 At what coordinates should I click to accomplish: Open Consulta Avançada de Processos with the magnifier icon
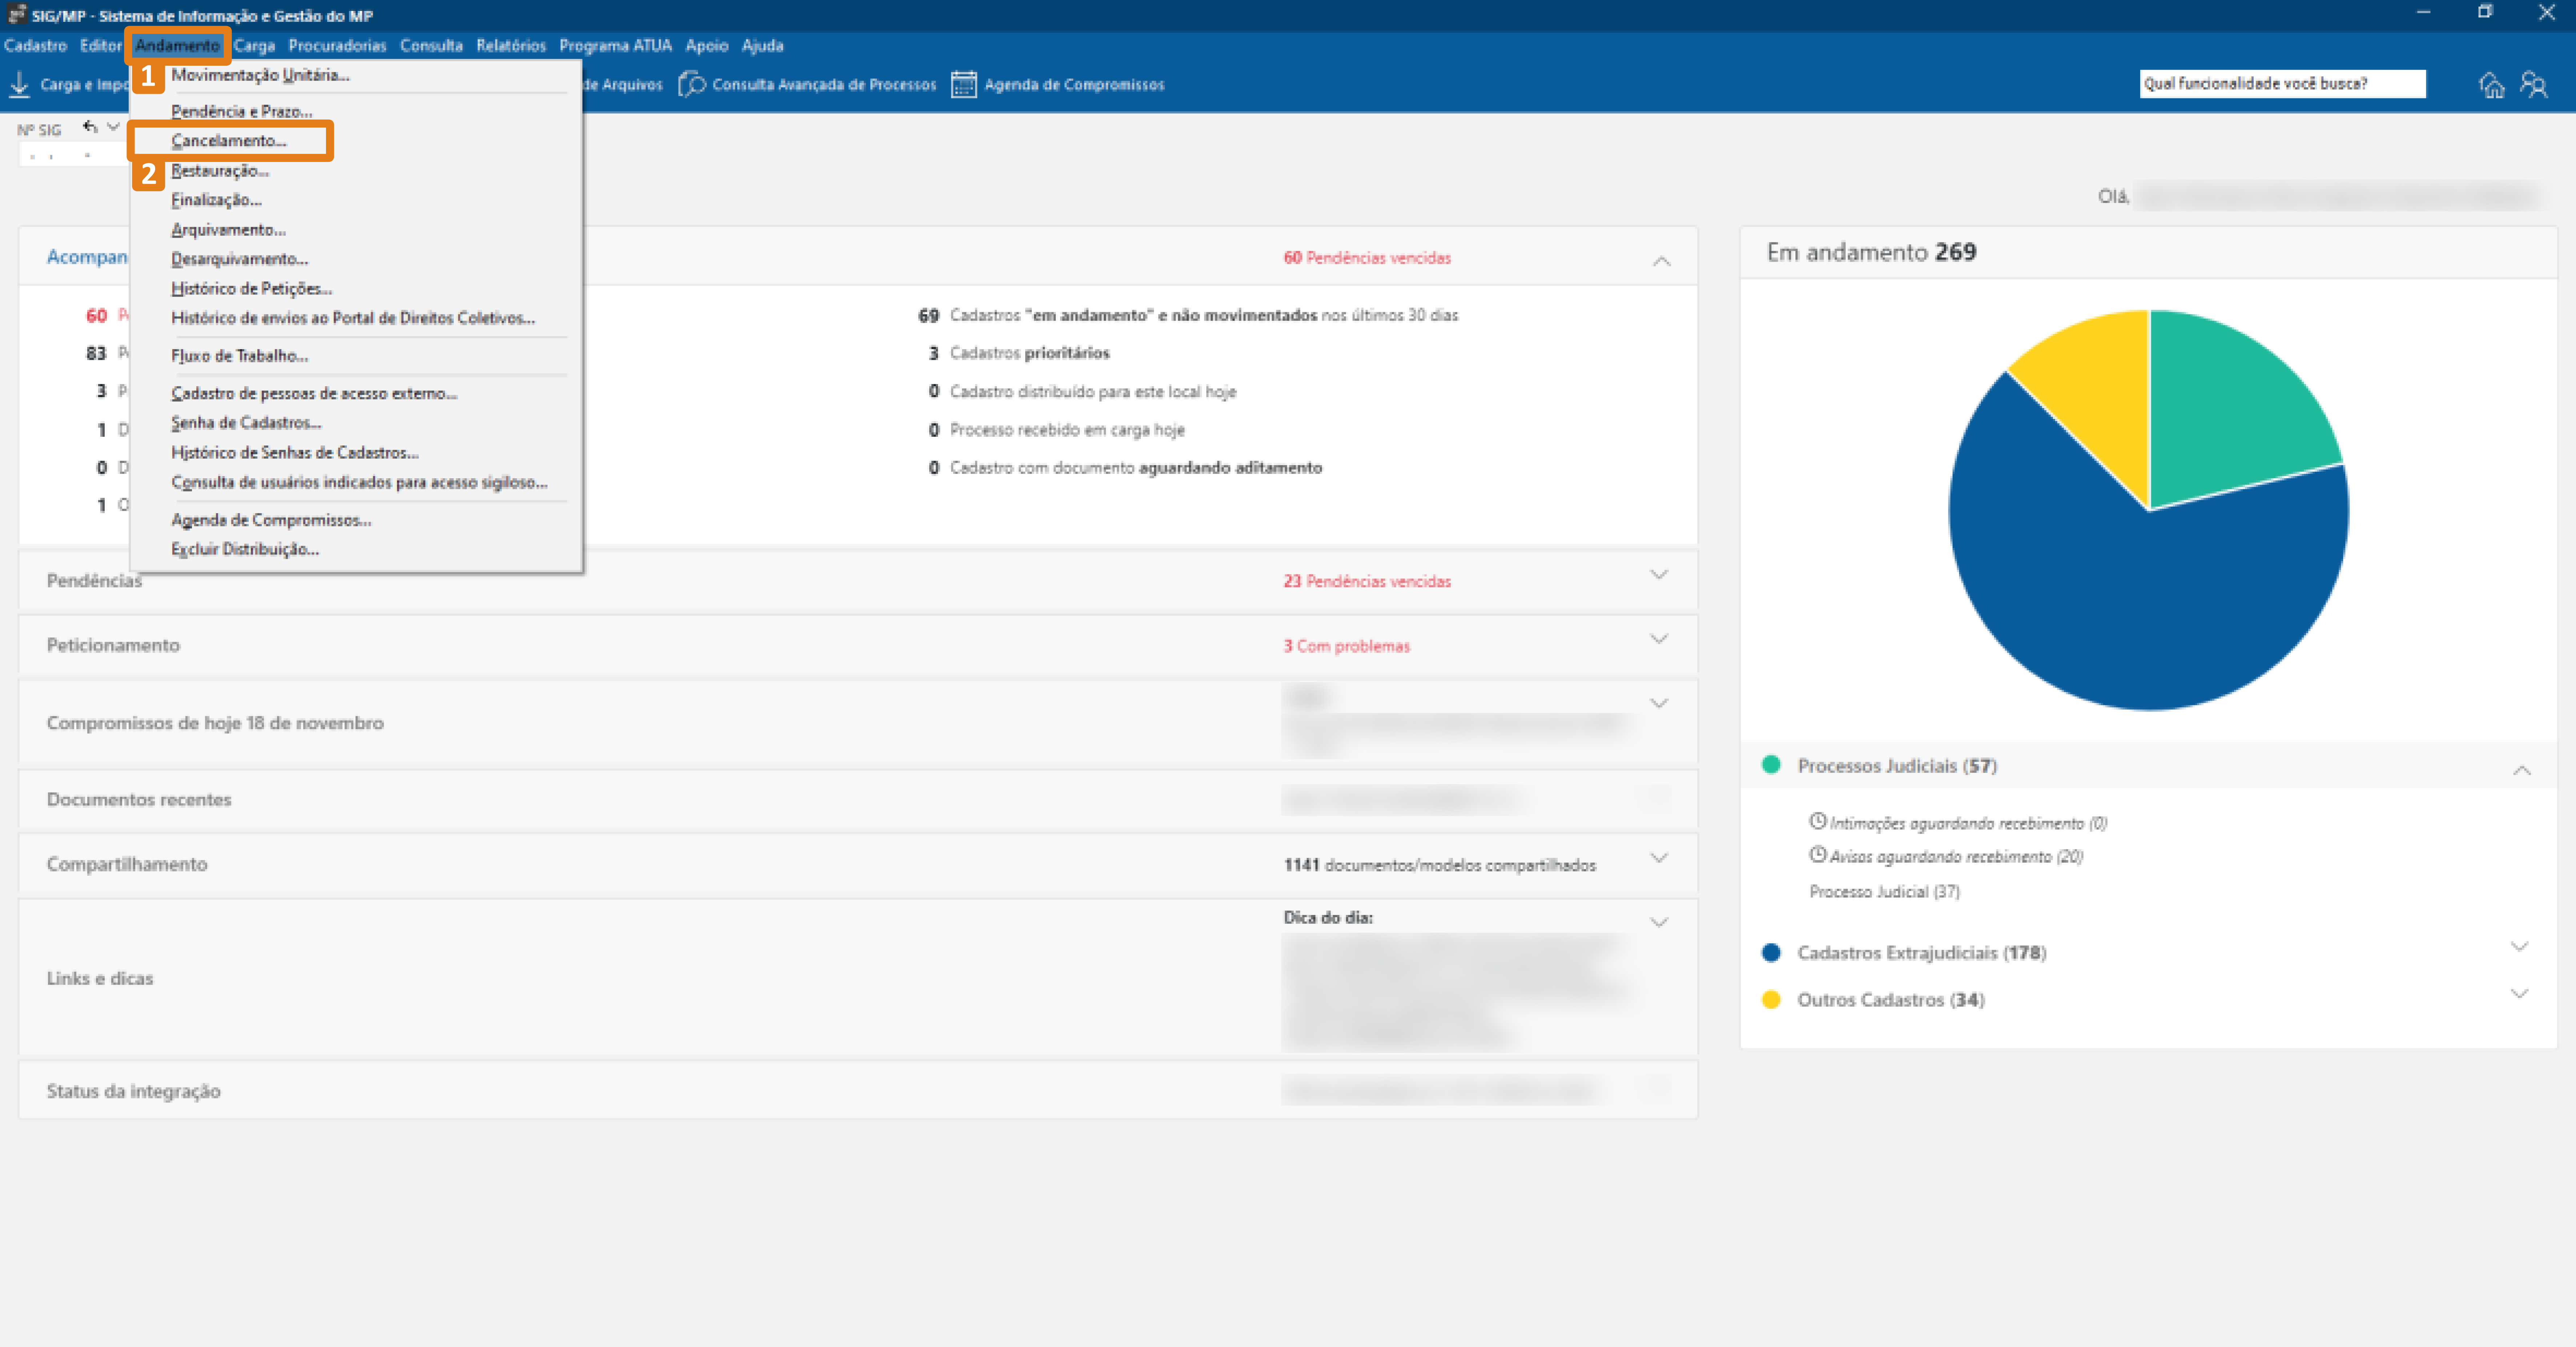tap(691, 84)
